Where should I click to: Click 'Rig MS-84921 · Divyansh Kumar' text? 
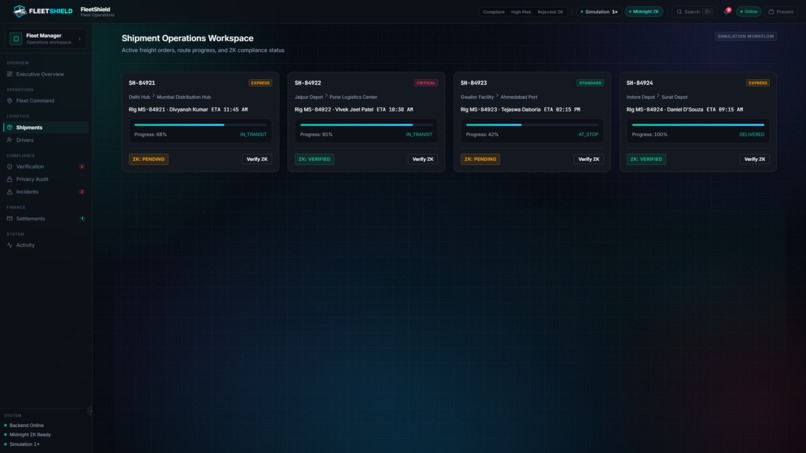(x=168, y=110)
